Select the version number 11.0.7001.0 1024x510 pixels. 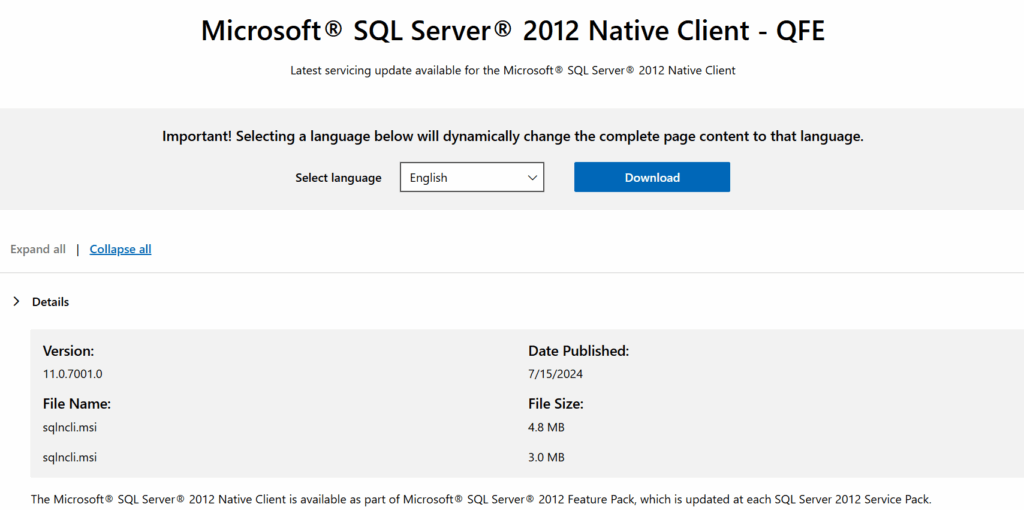pyautogui.click(x=72, y=374)
